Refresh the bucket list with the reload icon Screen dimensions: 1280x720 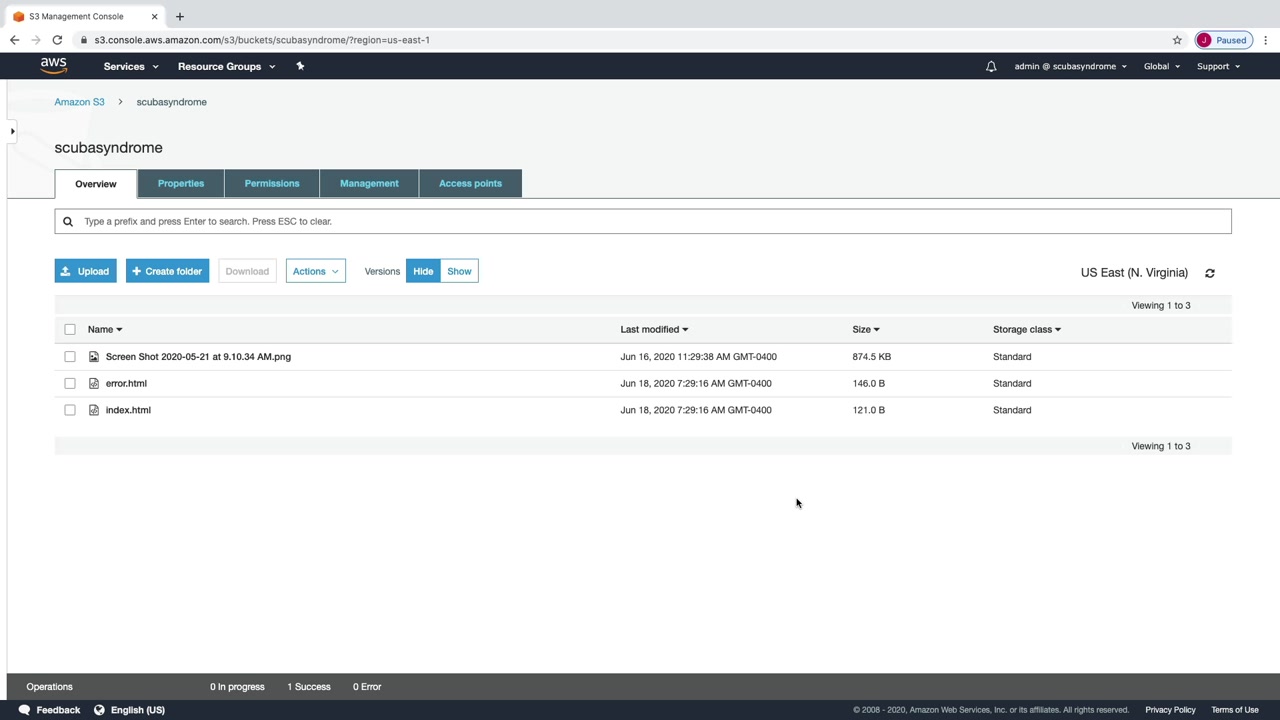coord(1210,273)
